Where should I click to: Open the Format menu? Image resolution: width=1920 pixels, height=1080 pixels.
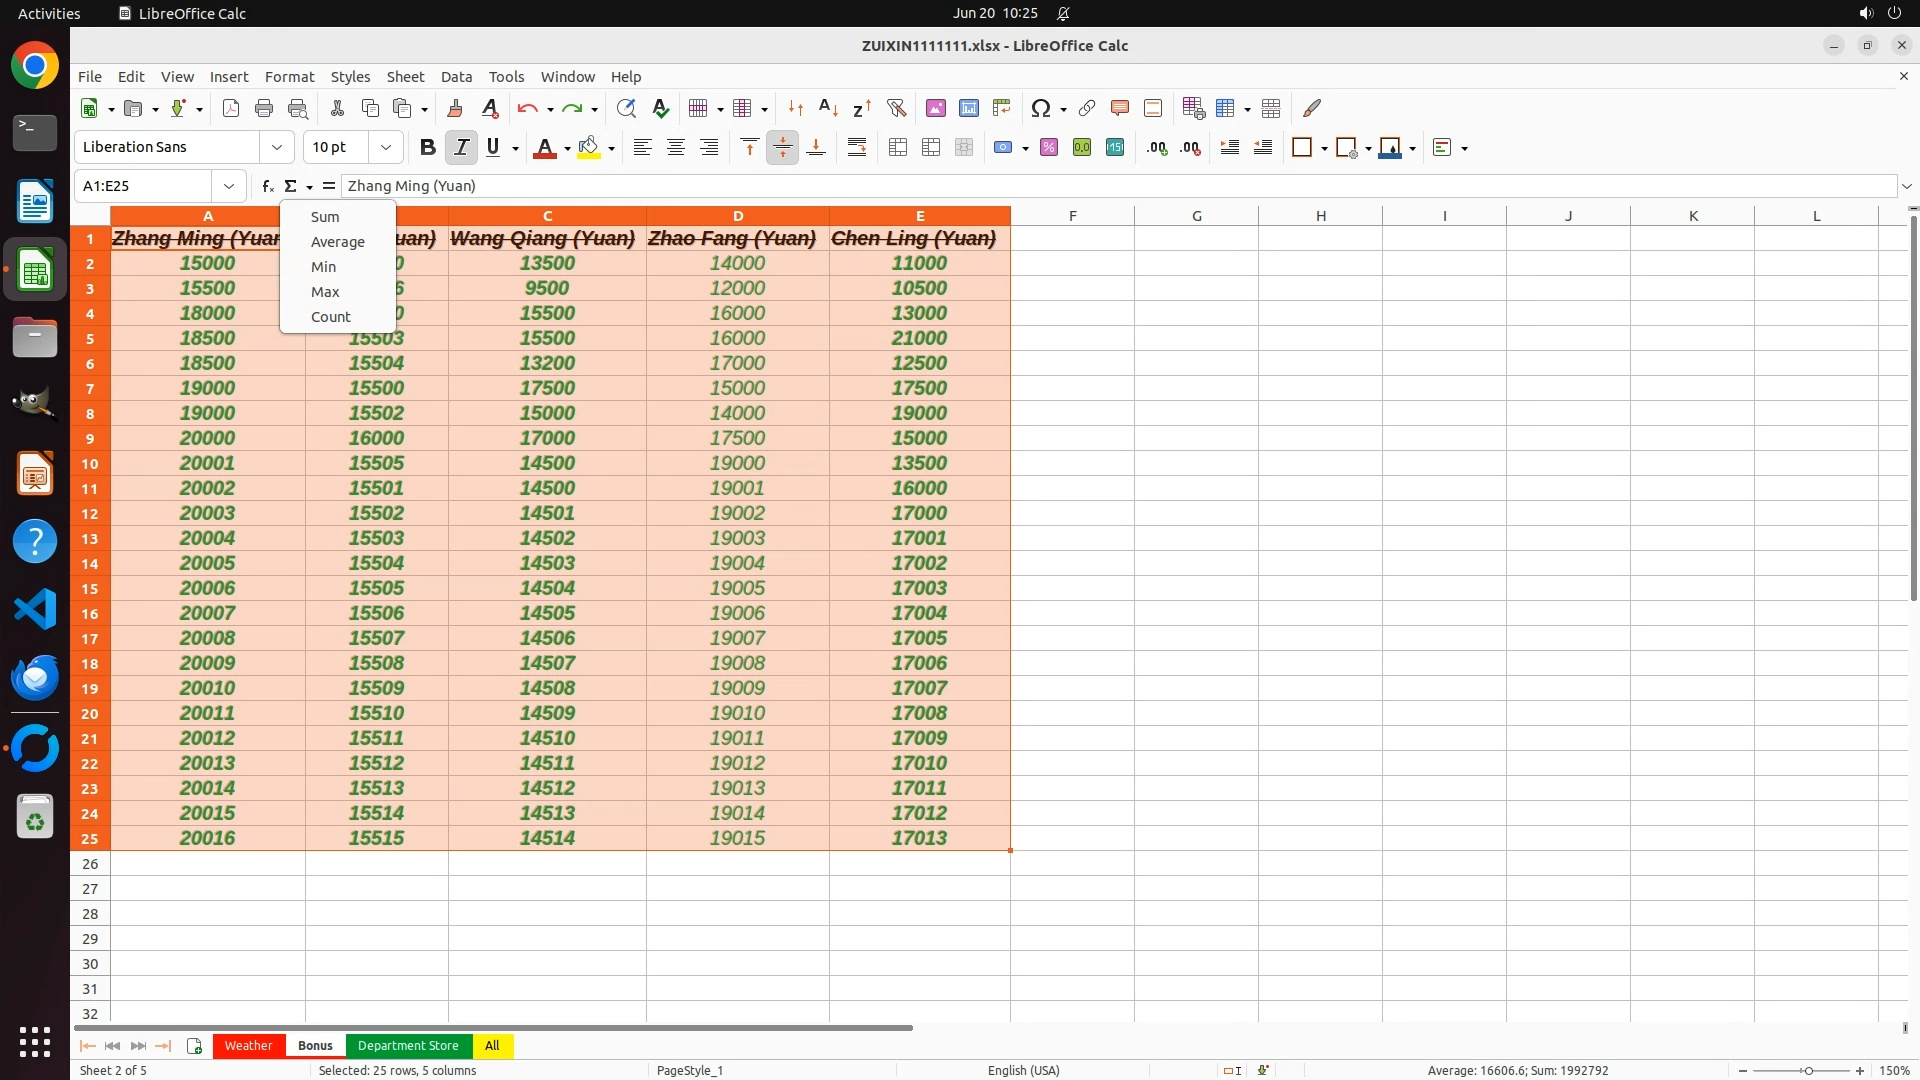[289, 77]
